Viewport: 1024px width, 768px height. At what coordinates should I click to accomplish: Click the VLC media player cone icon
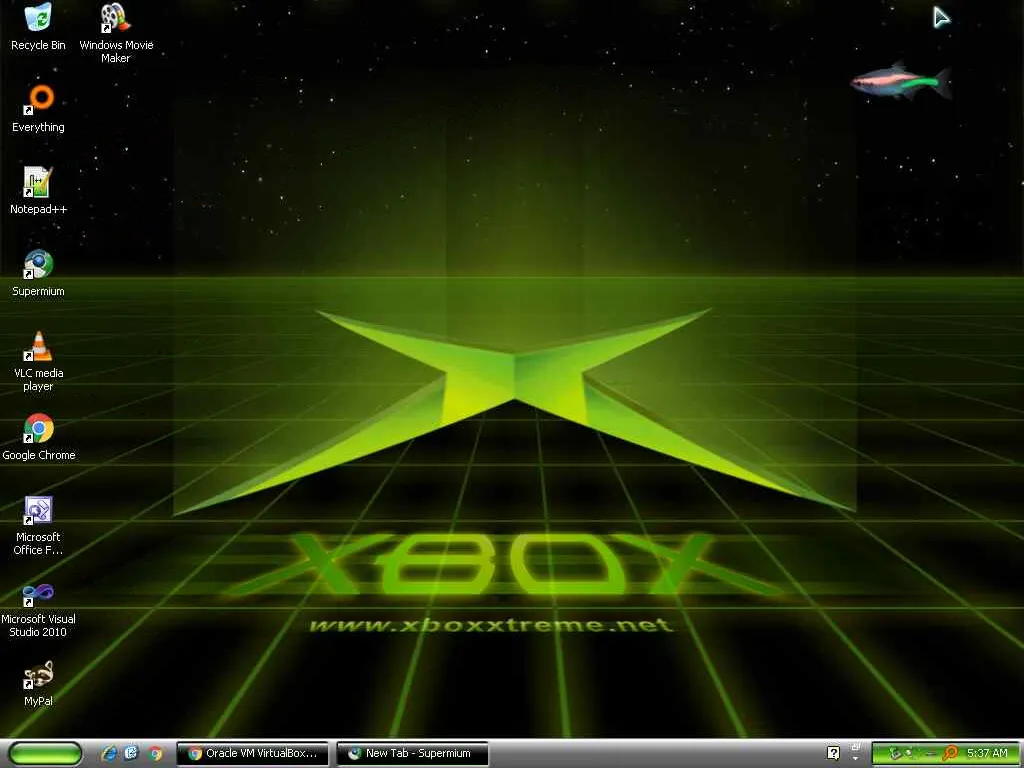38,345
